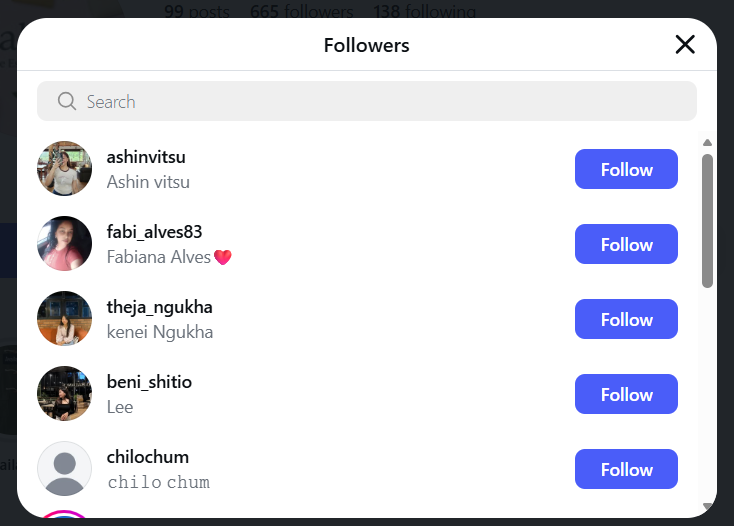The width and height of the screenshot is (734, 526).
Task: Open the fabi_alves83 username link
Action: coord(155,232)
